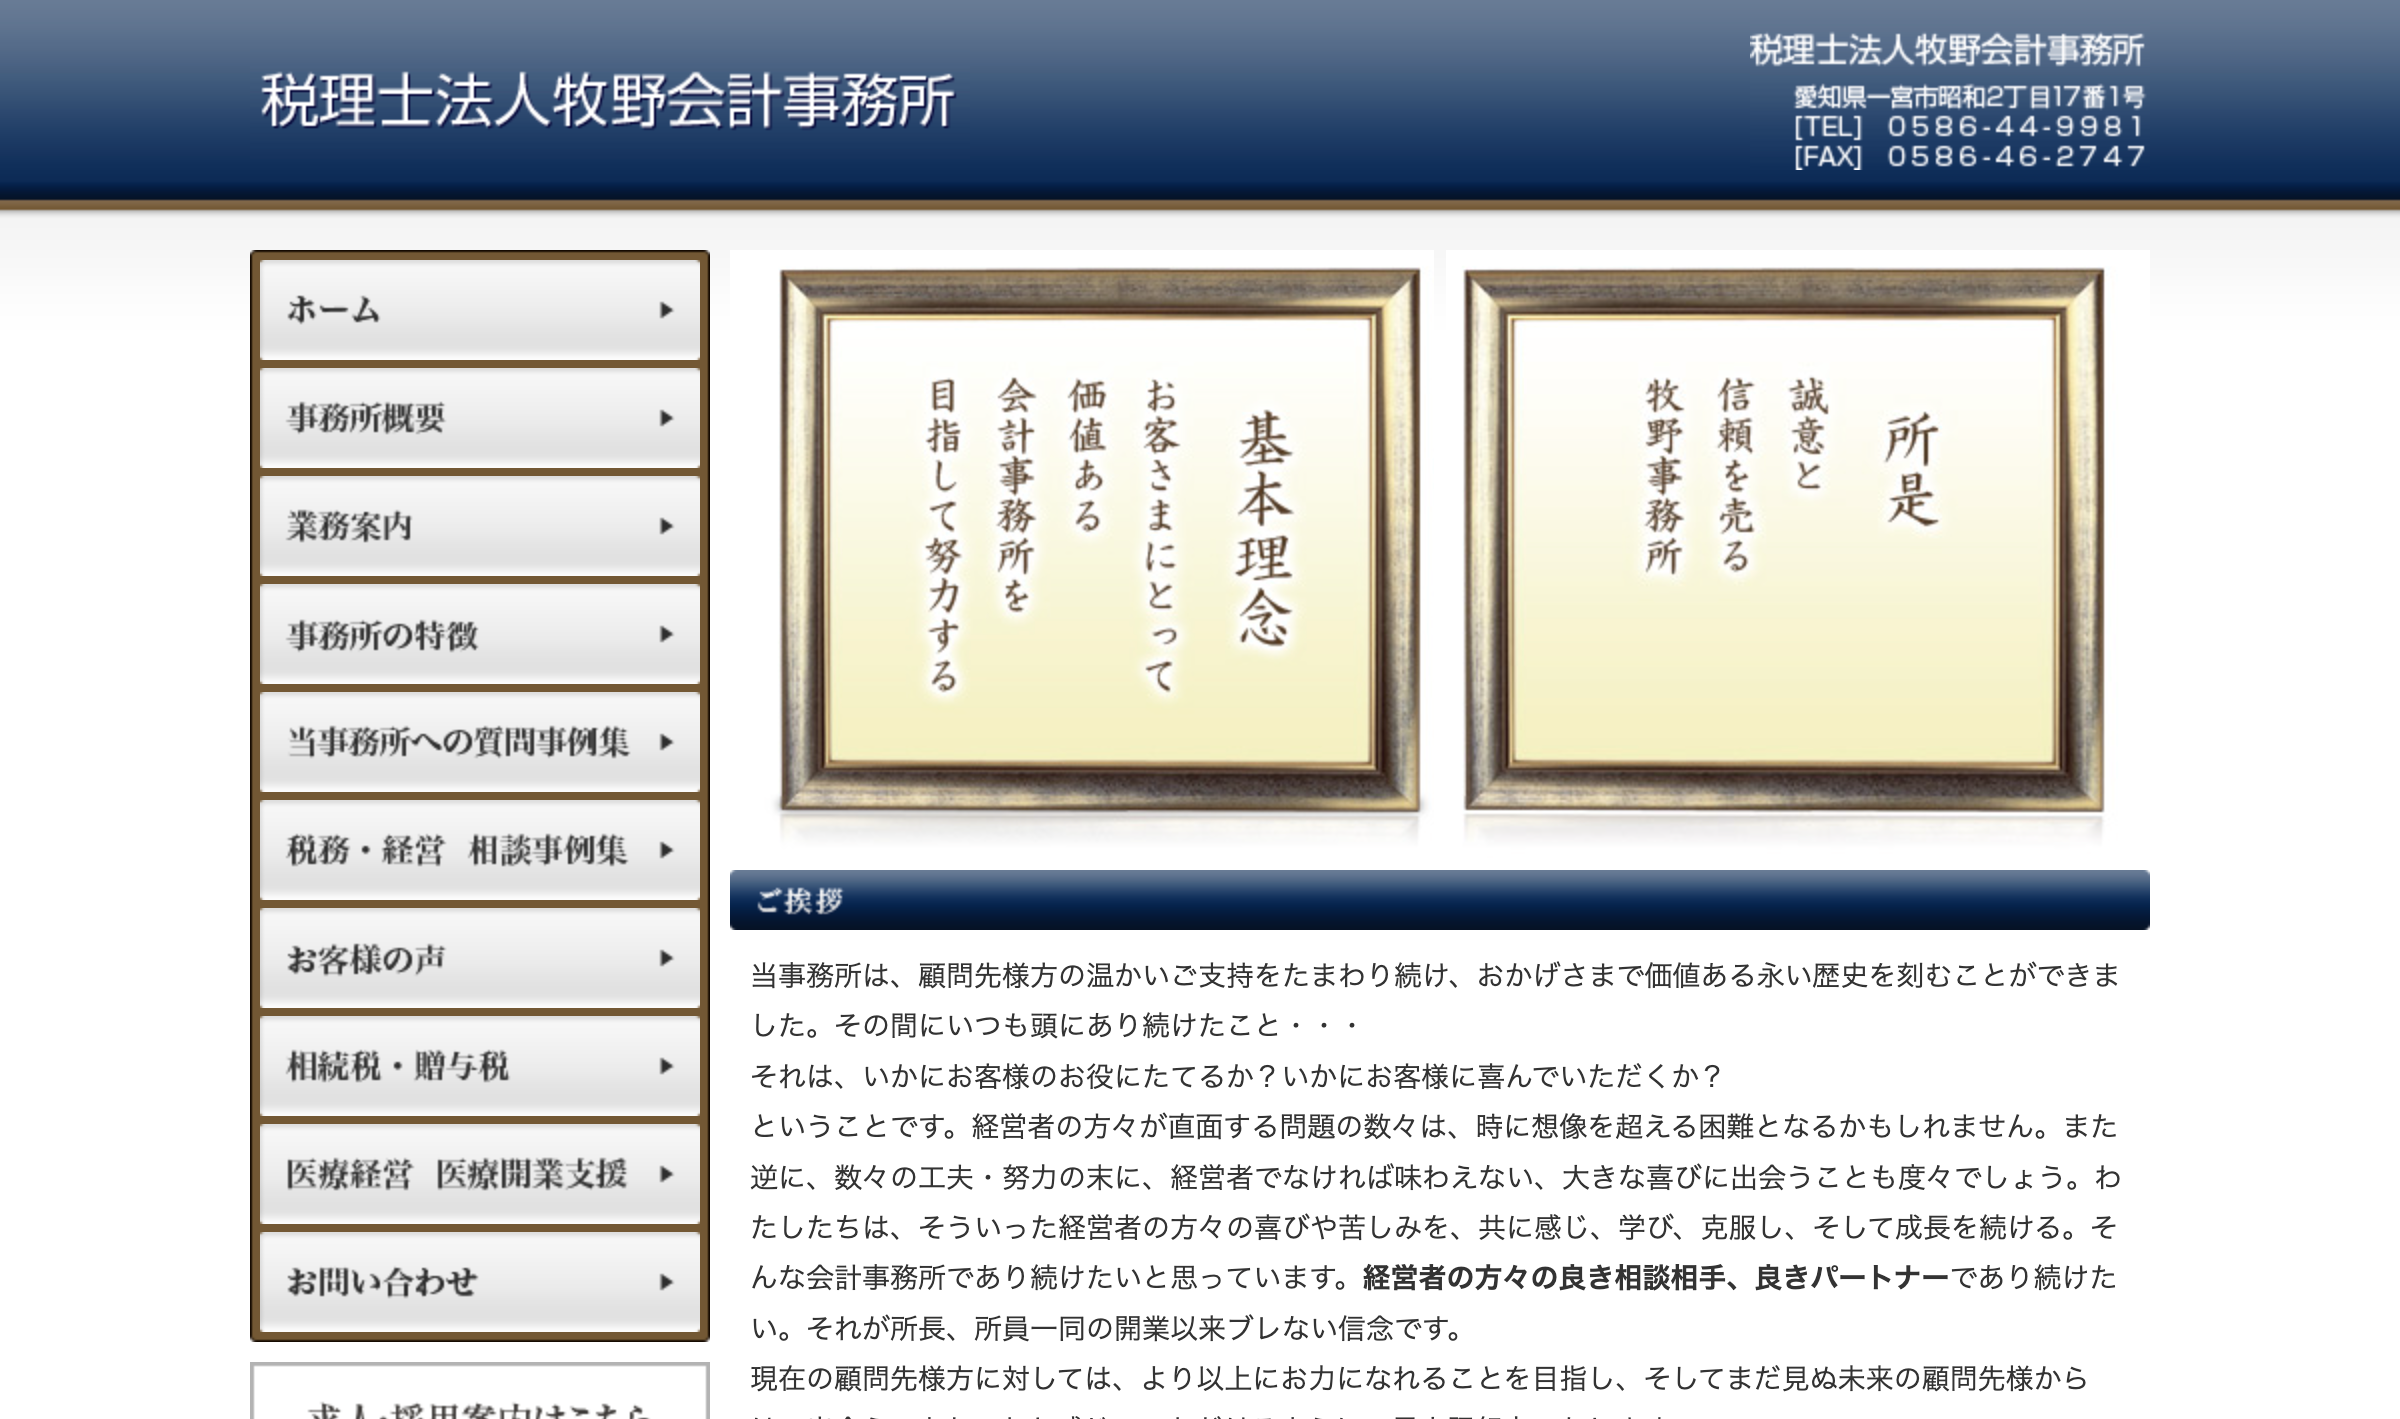This screenshot has width=2400, height=1419.
Task: Click the 税理士法人牧野会計事務所 header logo
Action: pyautogui.click(x=607, y=100)
